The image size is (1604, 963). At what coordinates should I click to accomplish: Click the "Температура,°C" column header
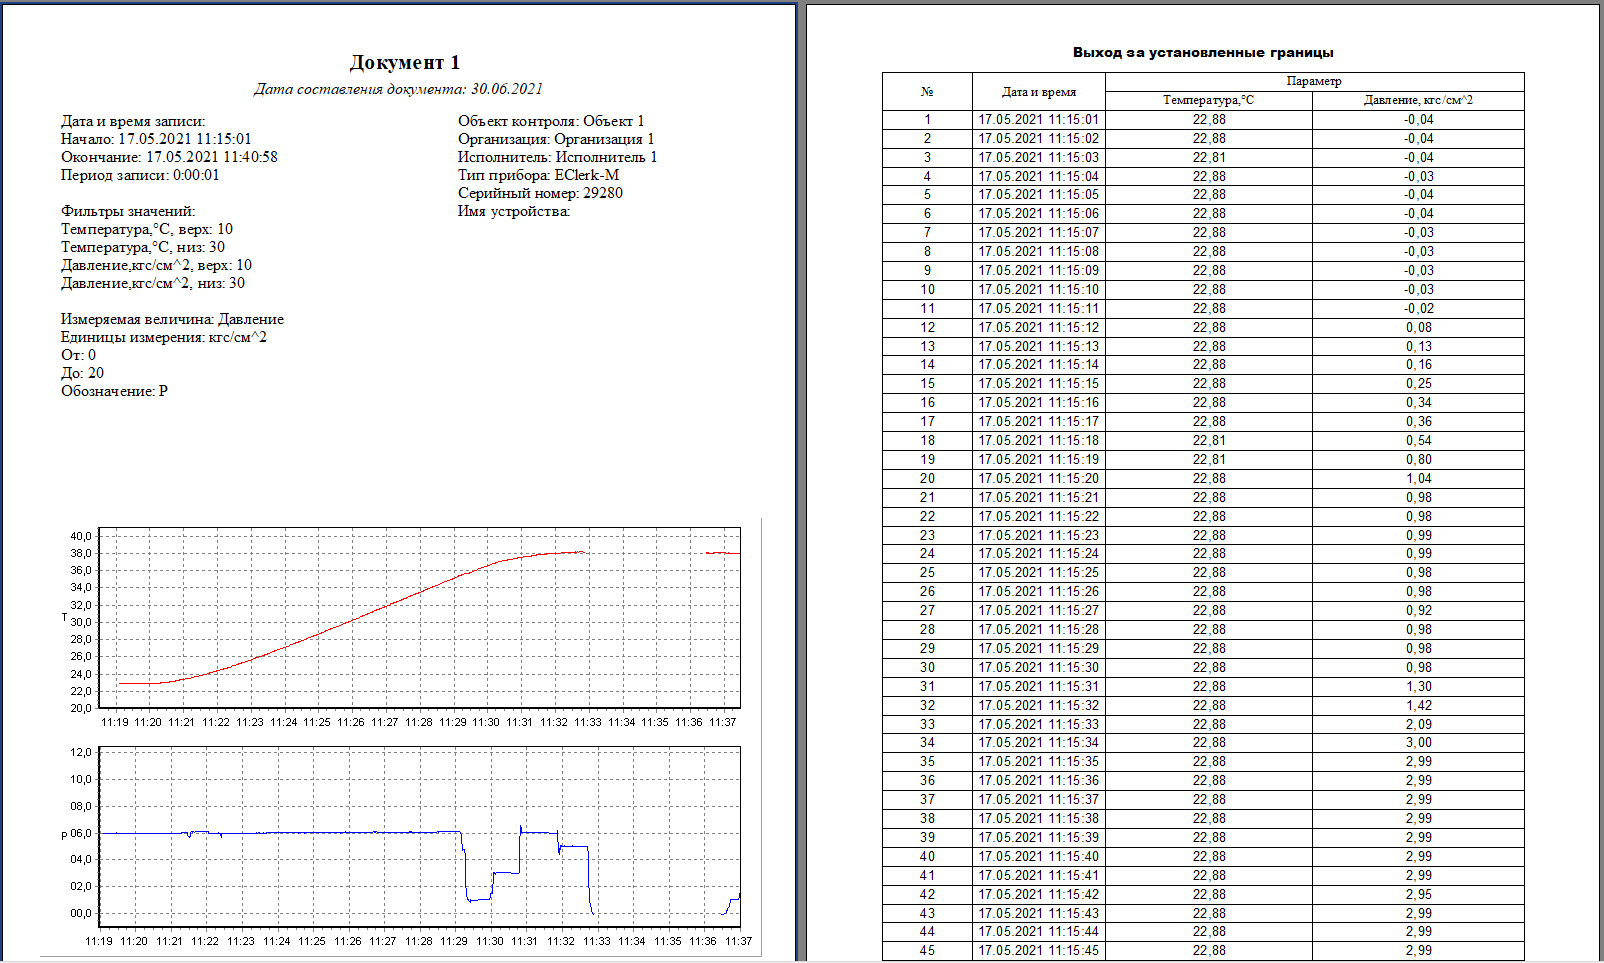point(1208,100)
